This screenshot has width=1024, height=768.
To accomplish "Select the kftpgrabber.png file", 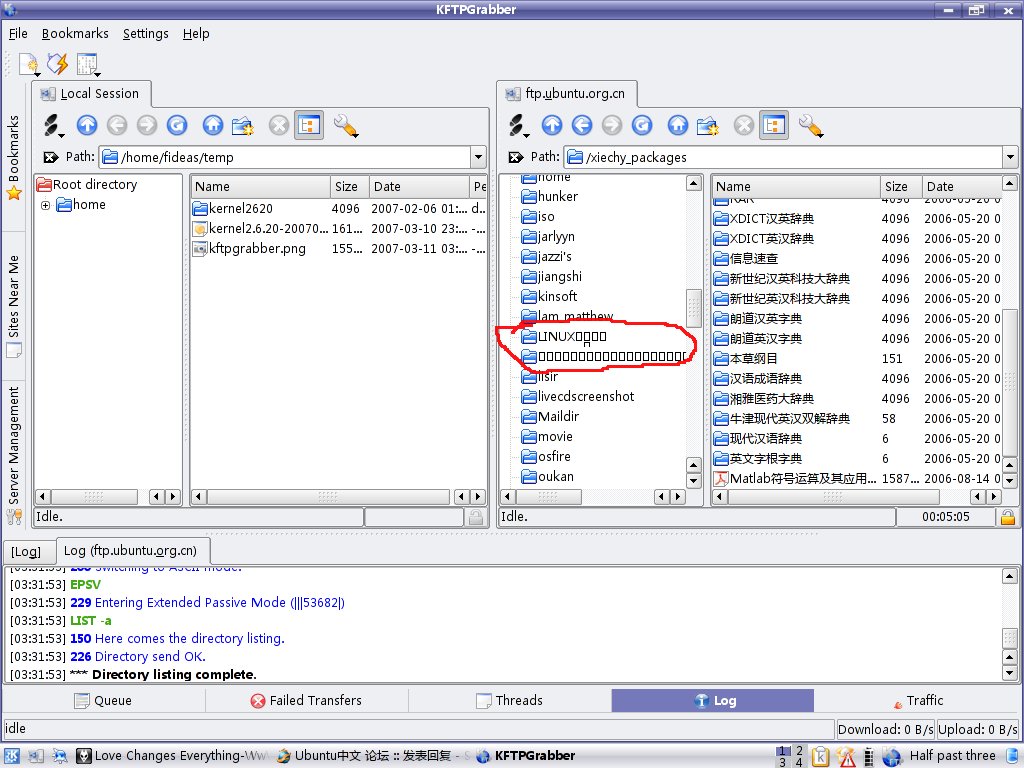I will (x=257, y=248).
